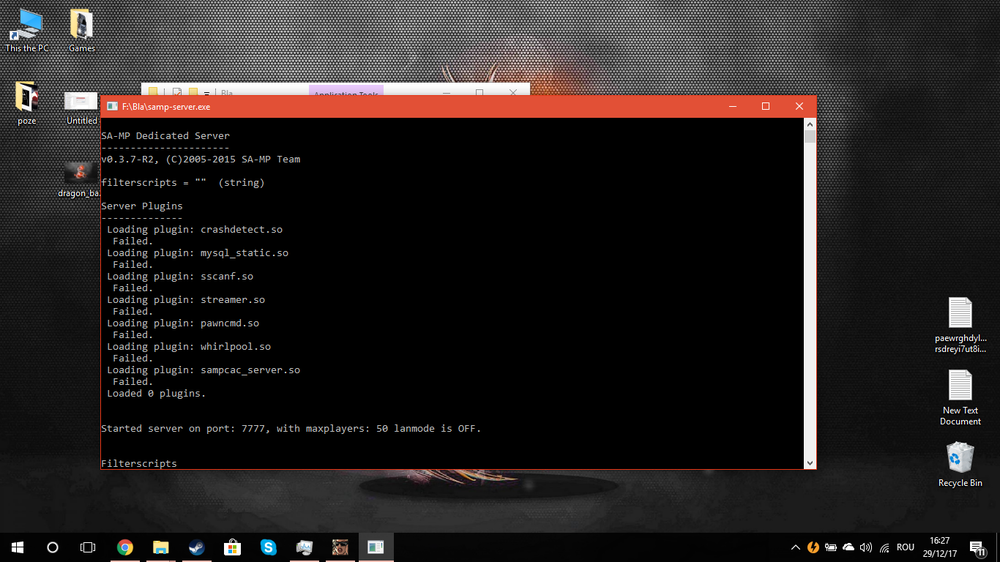Screen dimensions: 1000x562
Task: Open the clock showing 16:27
Action: coord(939,547)
